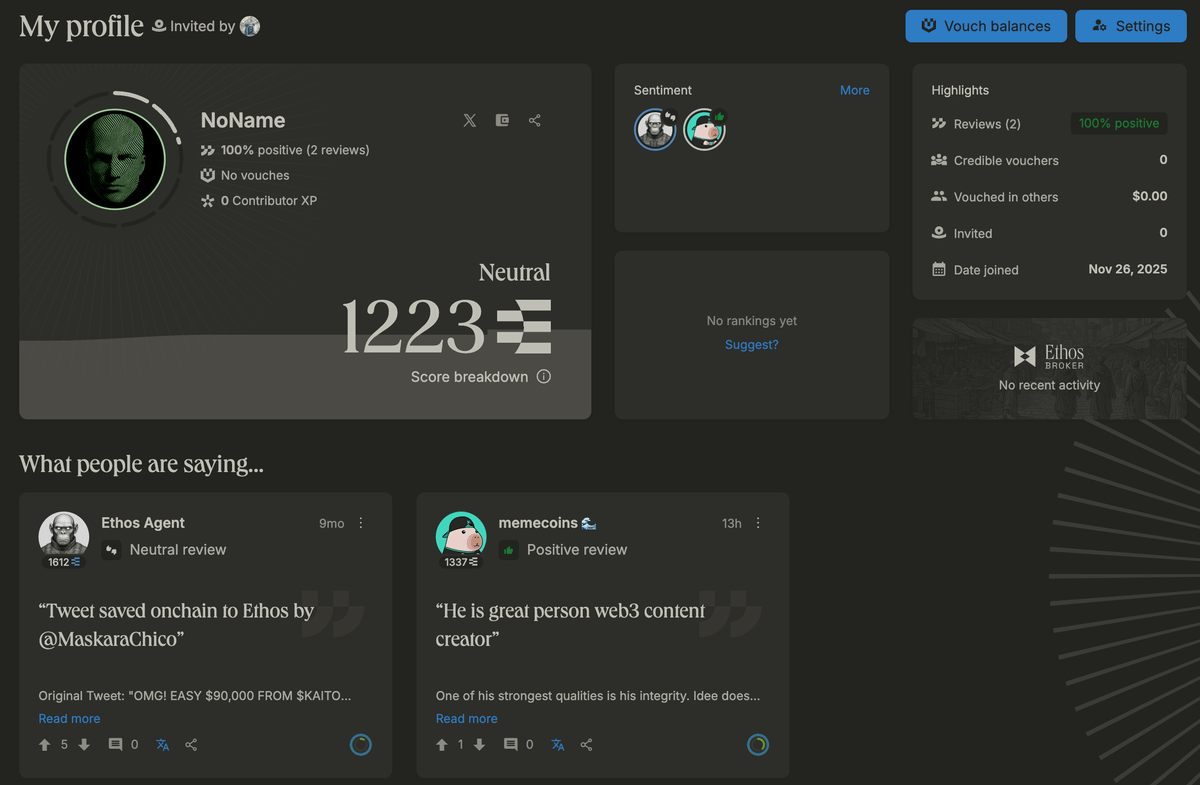Share the memecoins review
1200x785 pixels.
pyautogui.click(x=587, y=745)
